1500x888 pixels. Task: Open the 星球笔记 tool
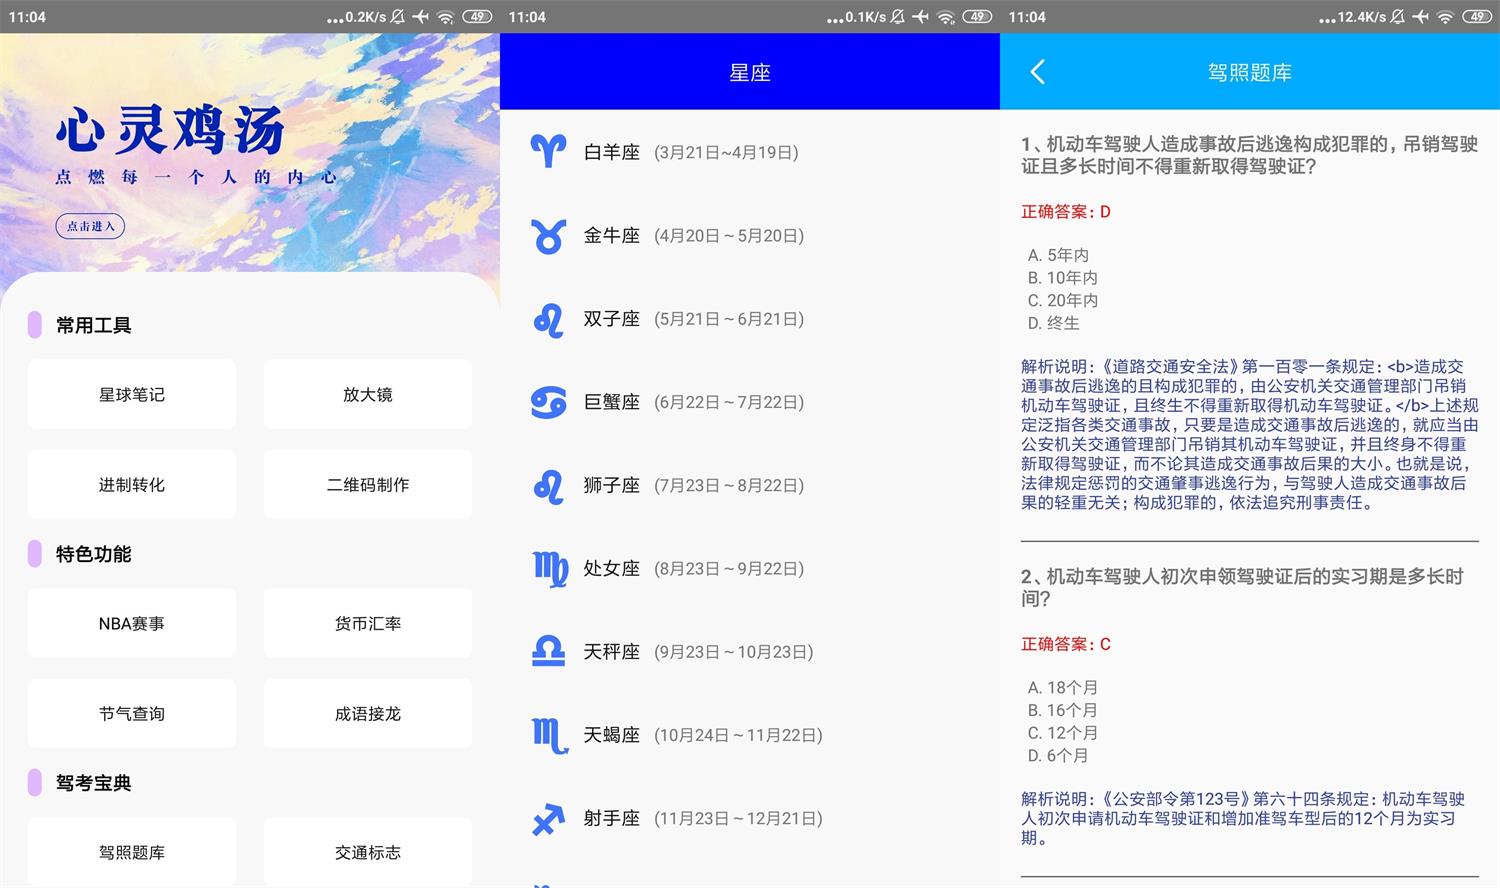coord(131,393)
